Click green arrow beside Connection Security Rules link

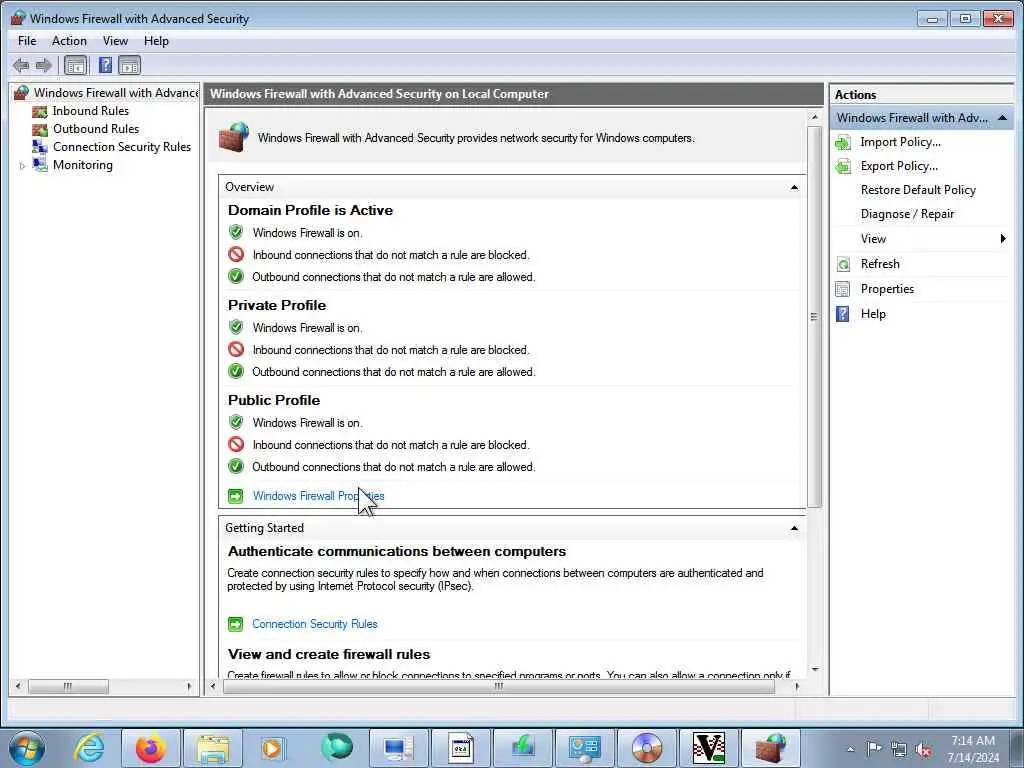point(236,624)
